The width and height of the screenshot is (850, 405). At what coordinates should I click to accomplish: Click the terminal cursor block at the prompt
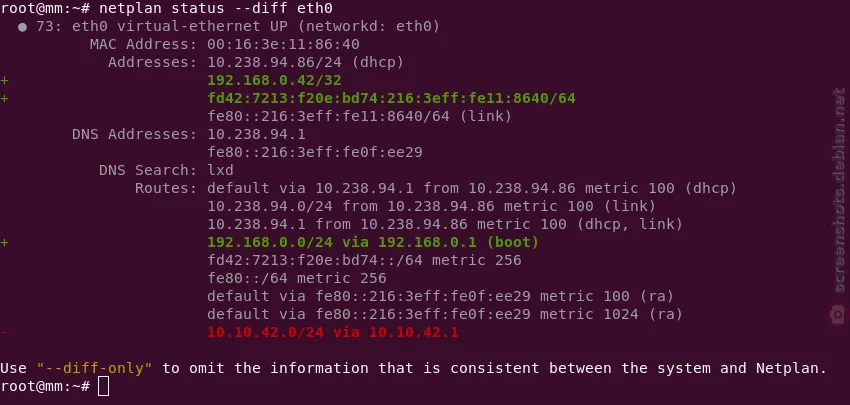[103, 387]
